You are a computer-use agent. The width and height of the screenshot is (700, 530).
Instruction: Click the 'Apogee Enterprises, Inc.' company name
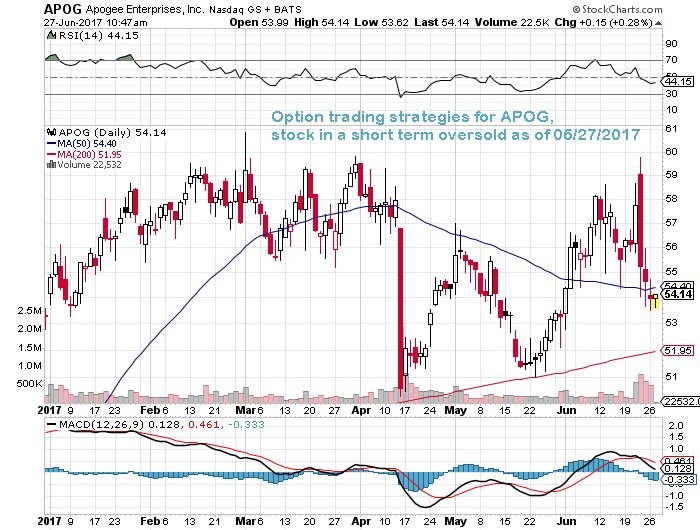click(145, 9)
